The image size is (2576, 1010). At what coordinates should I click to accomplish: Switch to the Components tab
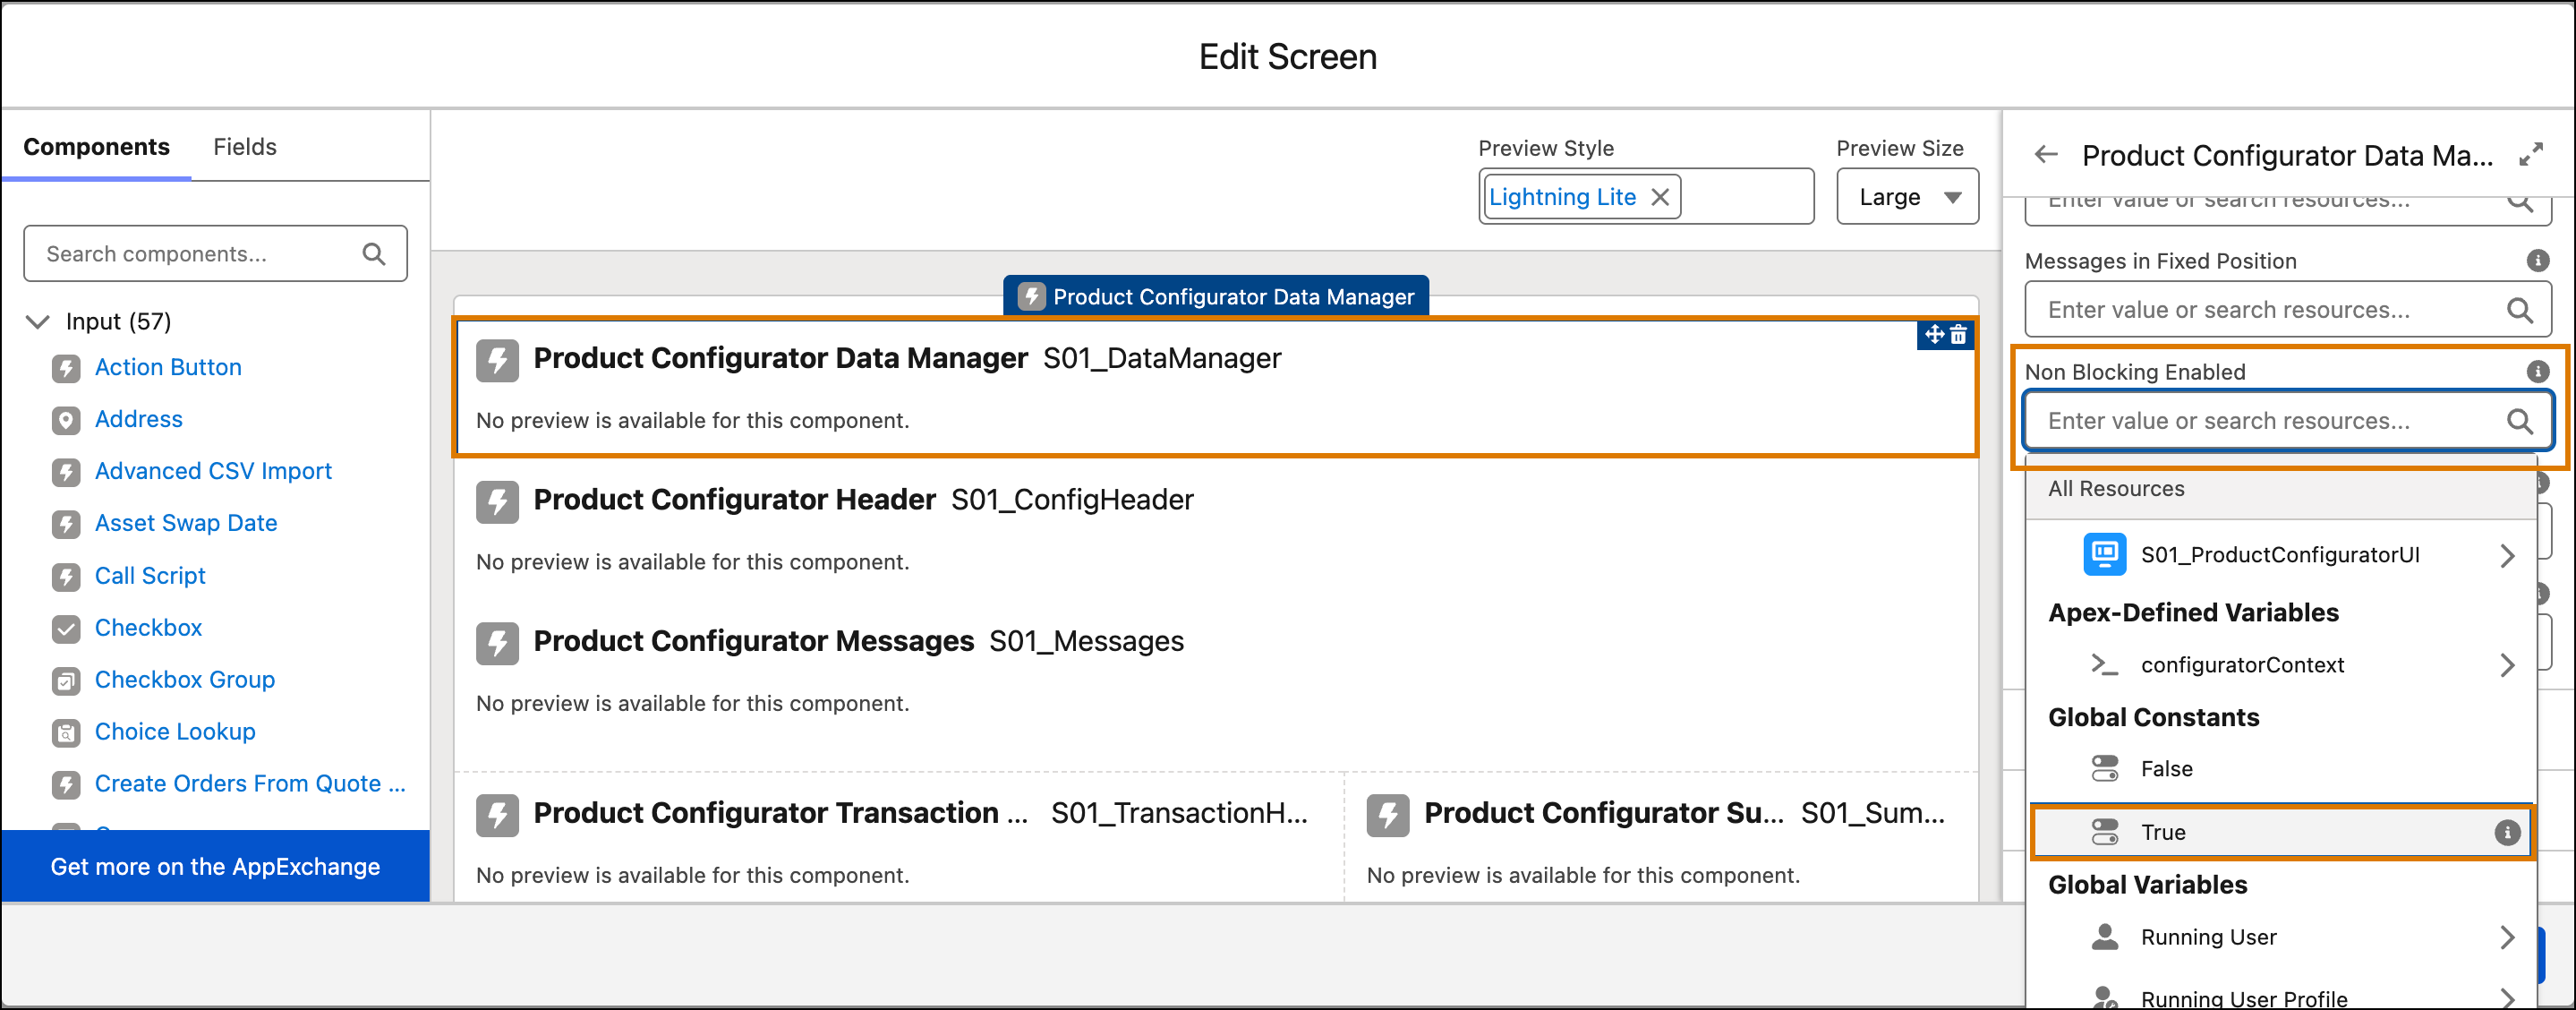97,147
